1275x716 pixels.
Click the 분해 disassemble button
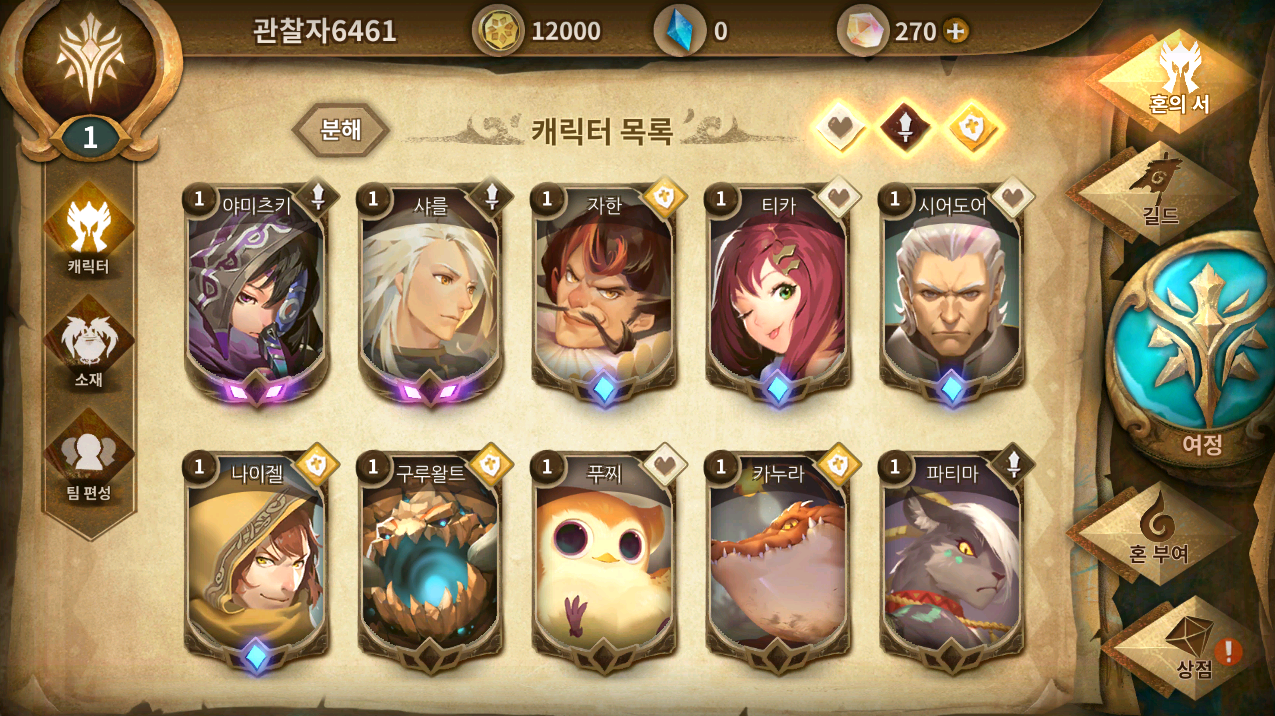(x=341, y=130)
